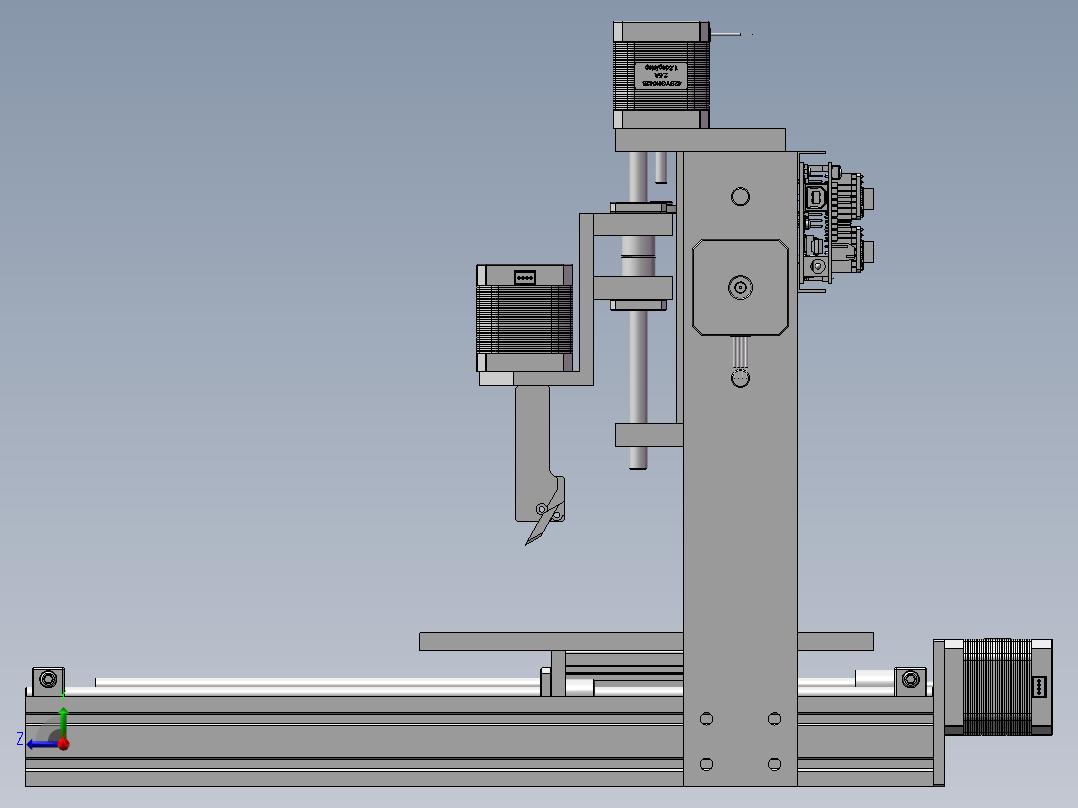Image resolution: width=1078 pixels, height=808 pixels.
Task: Select the right-hand X-axis stepper motor
Action: click(x=995, y=690)
